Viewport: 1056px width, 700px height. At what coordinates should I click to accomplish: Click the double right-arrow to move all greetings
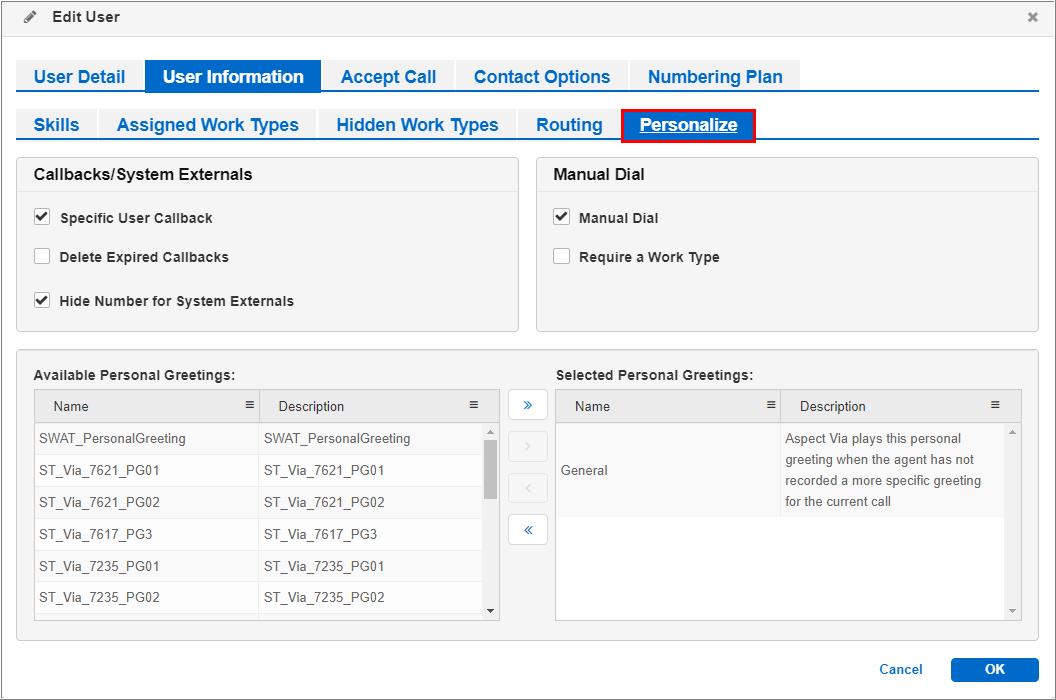[x=527, y=404]
